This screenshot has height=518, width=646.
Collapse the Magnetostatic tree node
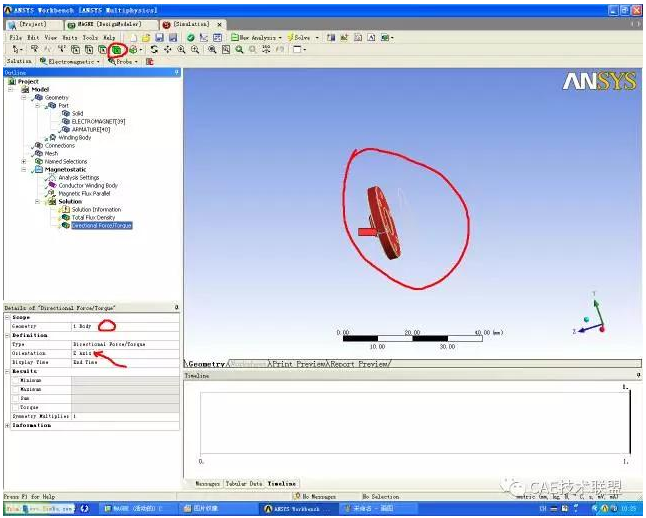(x=24, y=169)
